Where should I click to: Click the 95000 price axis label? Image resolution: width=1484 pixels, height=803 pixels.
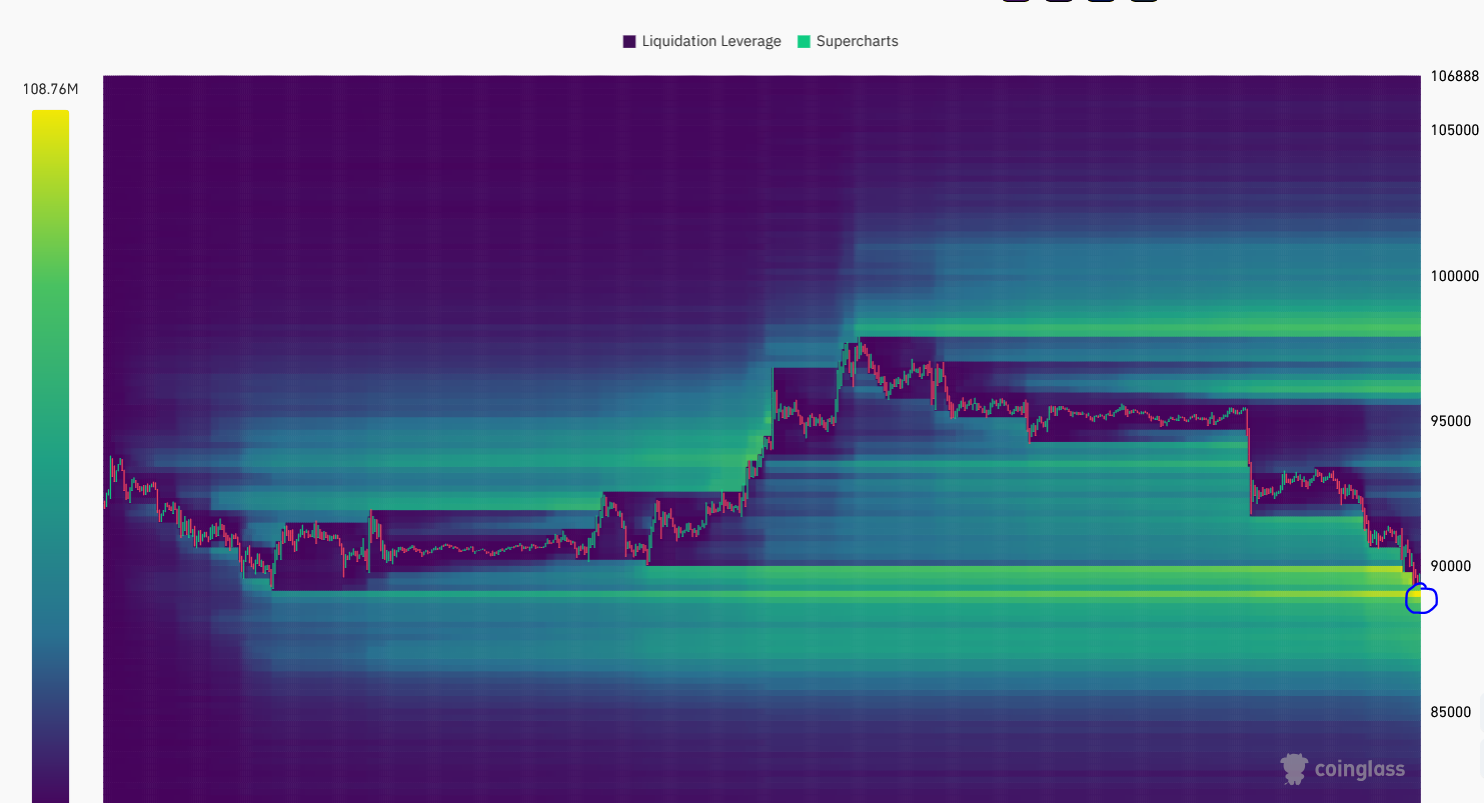pos(1451,421)
